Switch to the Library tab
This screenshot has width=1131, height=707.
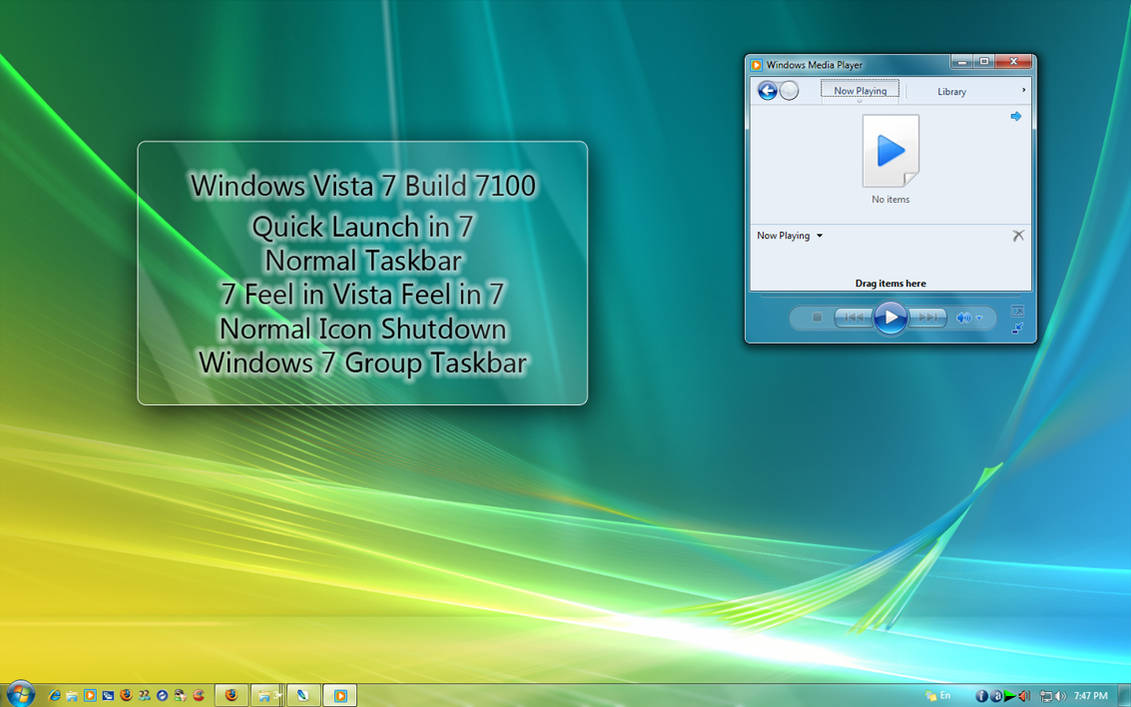tap(952, 90)
